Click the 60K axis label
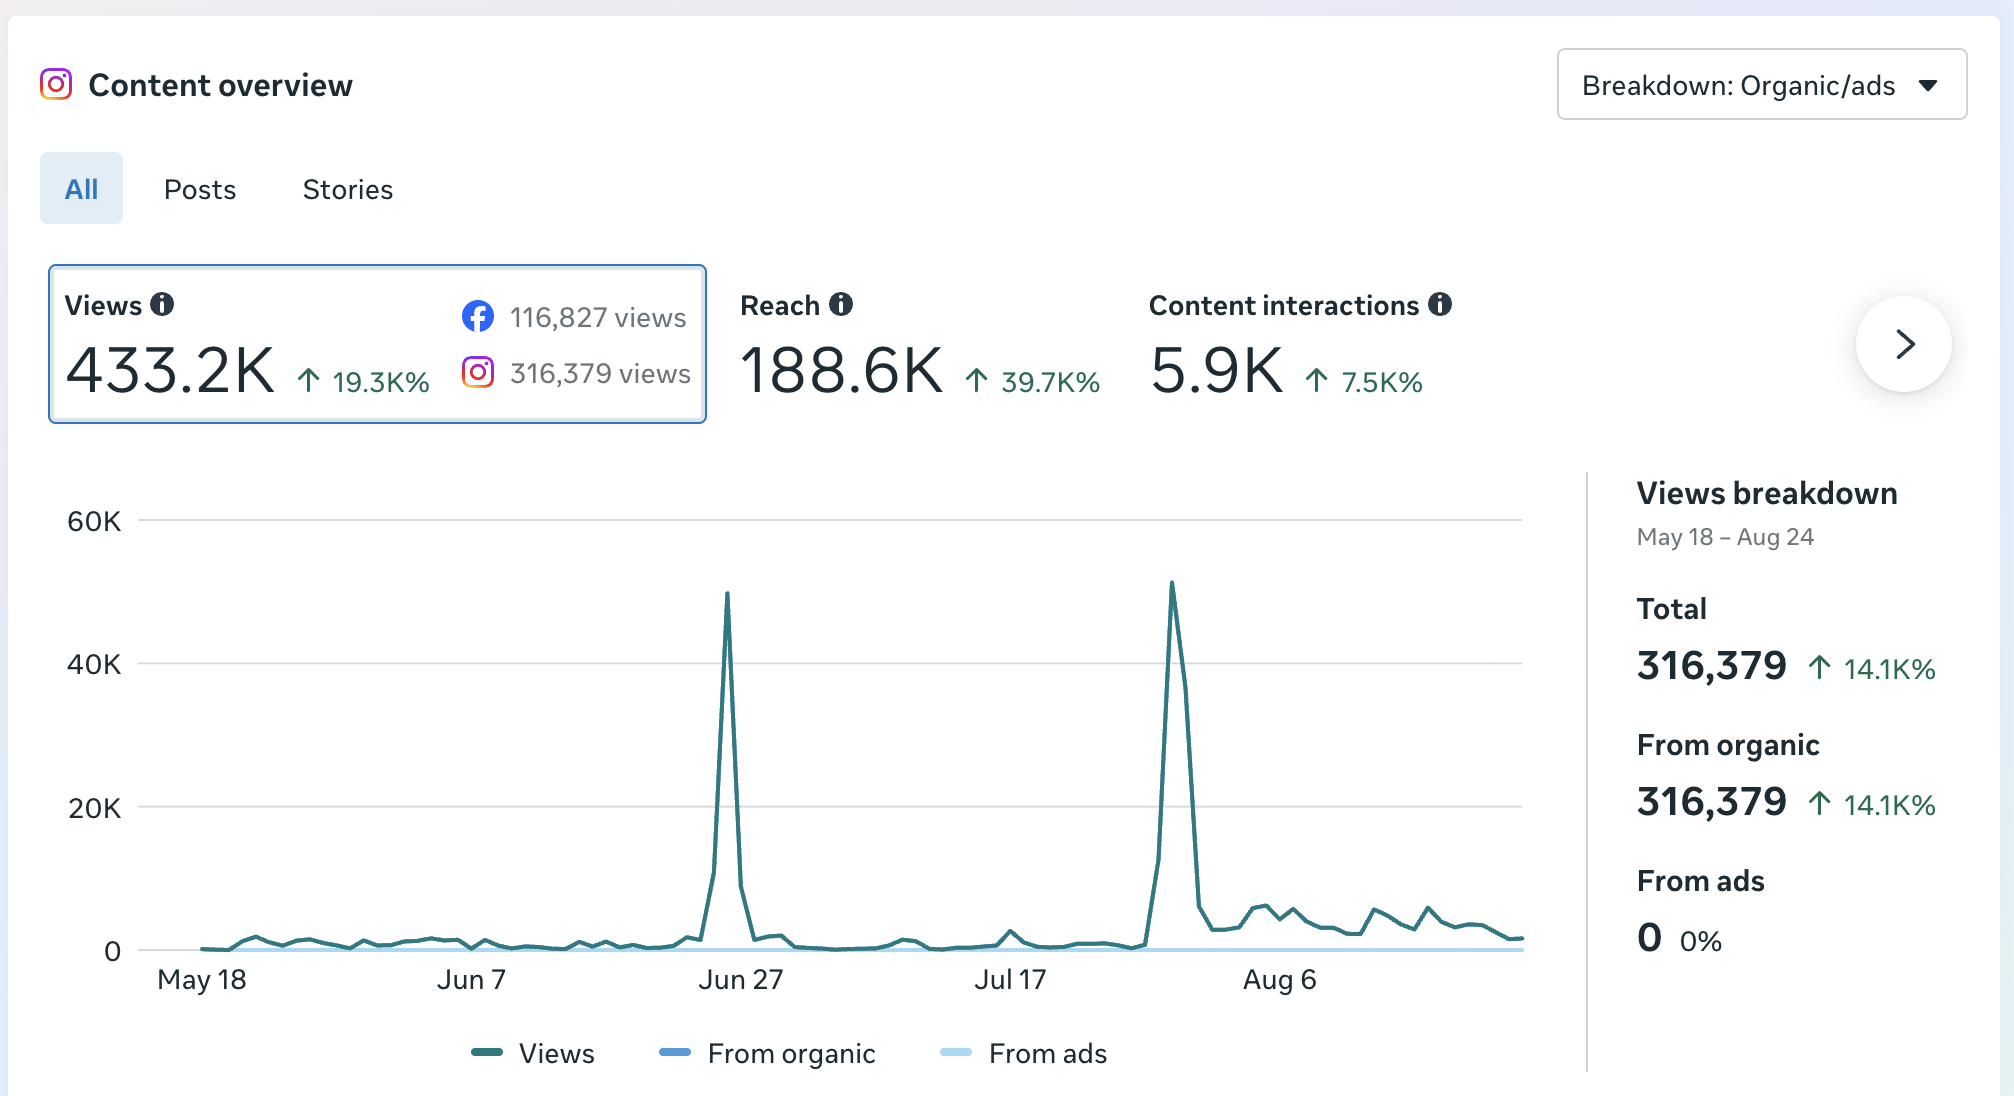The image size is (2014, 1096). point(94,521)
